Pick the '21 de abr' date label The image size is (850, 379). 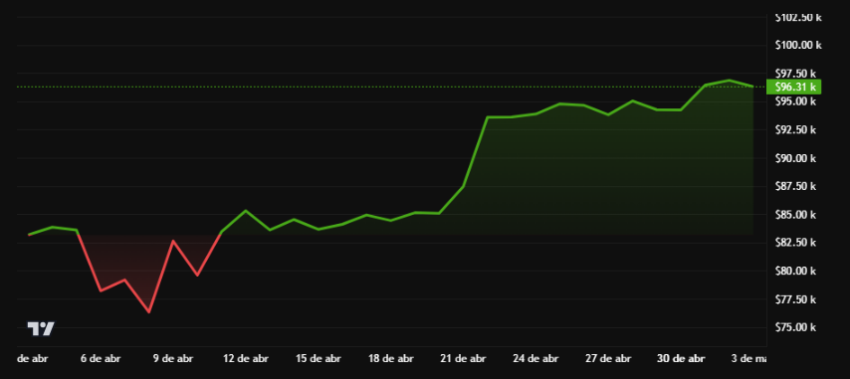463,358
